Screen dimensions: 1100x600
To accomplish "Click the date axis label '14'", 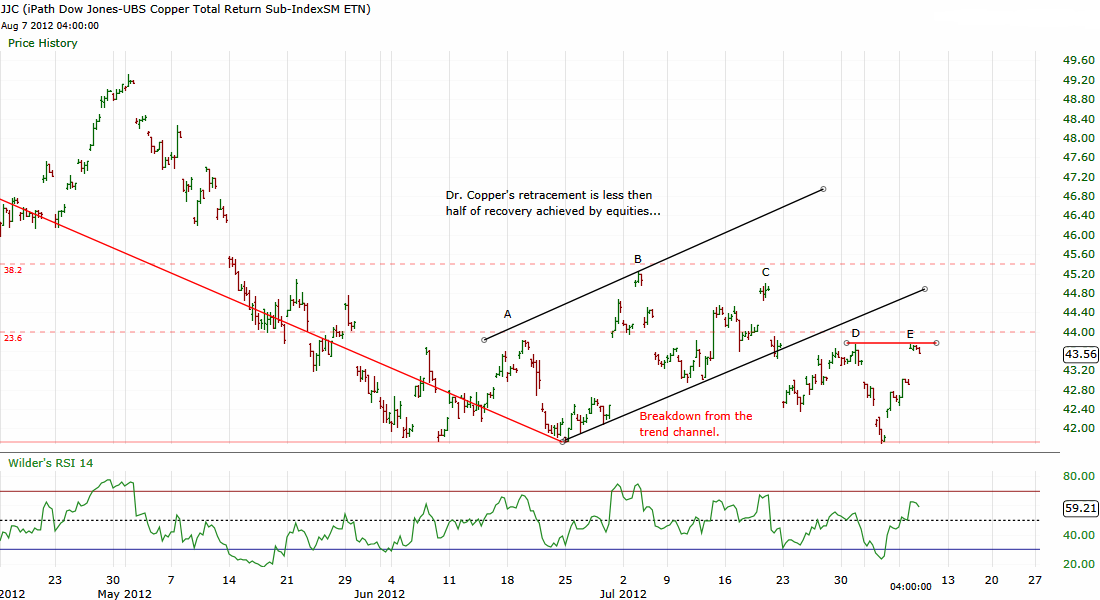I will pos(229,580).
